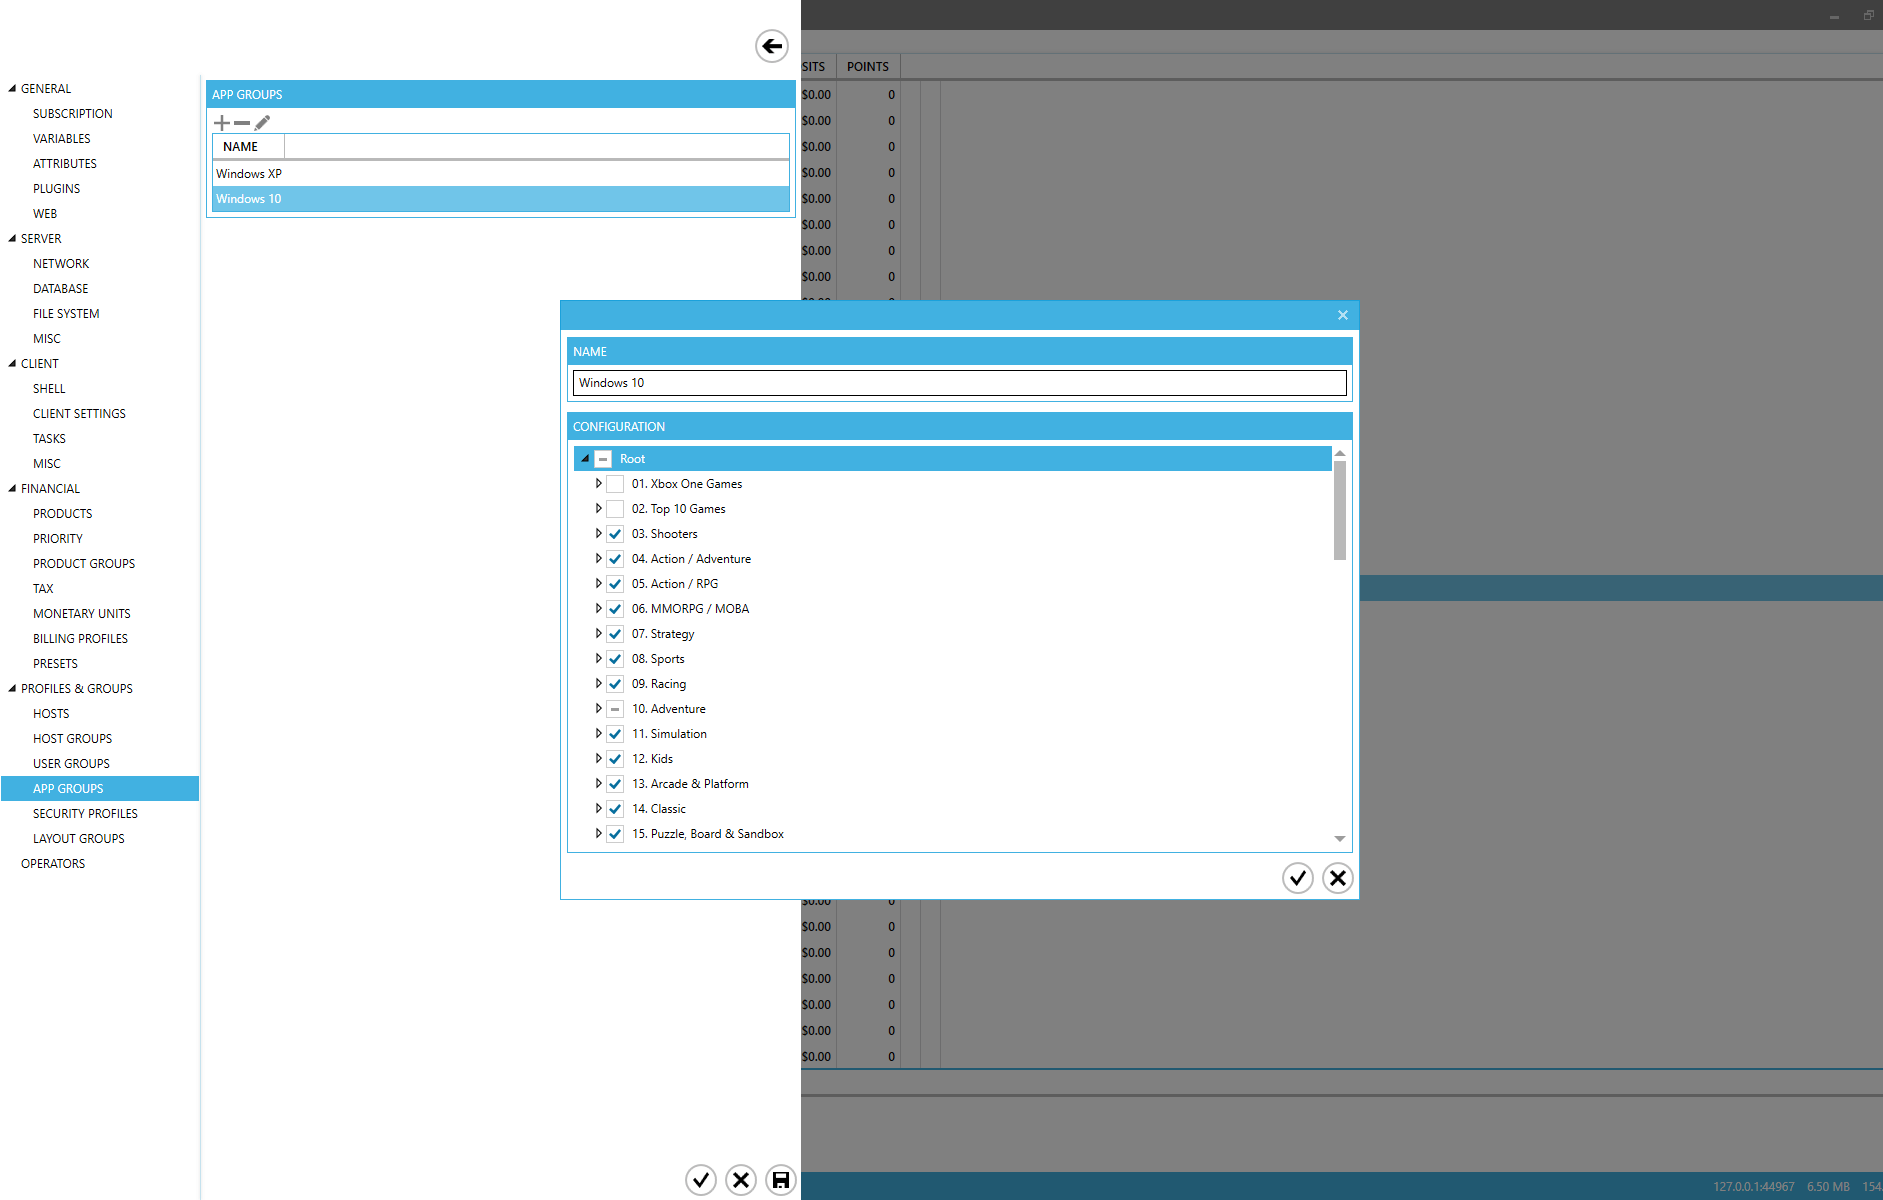Click the save floppy disk icon
The width and height of the screenshot is (1883, 1200).
point(780,1180)
